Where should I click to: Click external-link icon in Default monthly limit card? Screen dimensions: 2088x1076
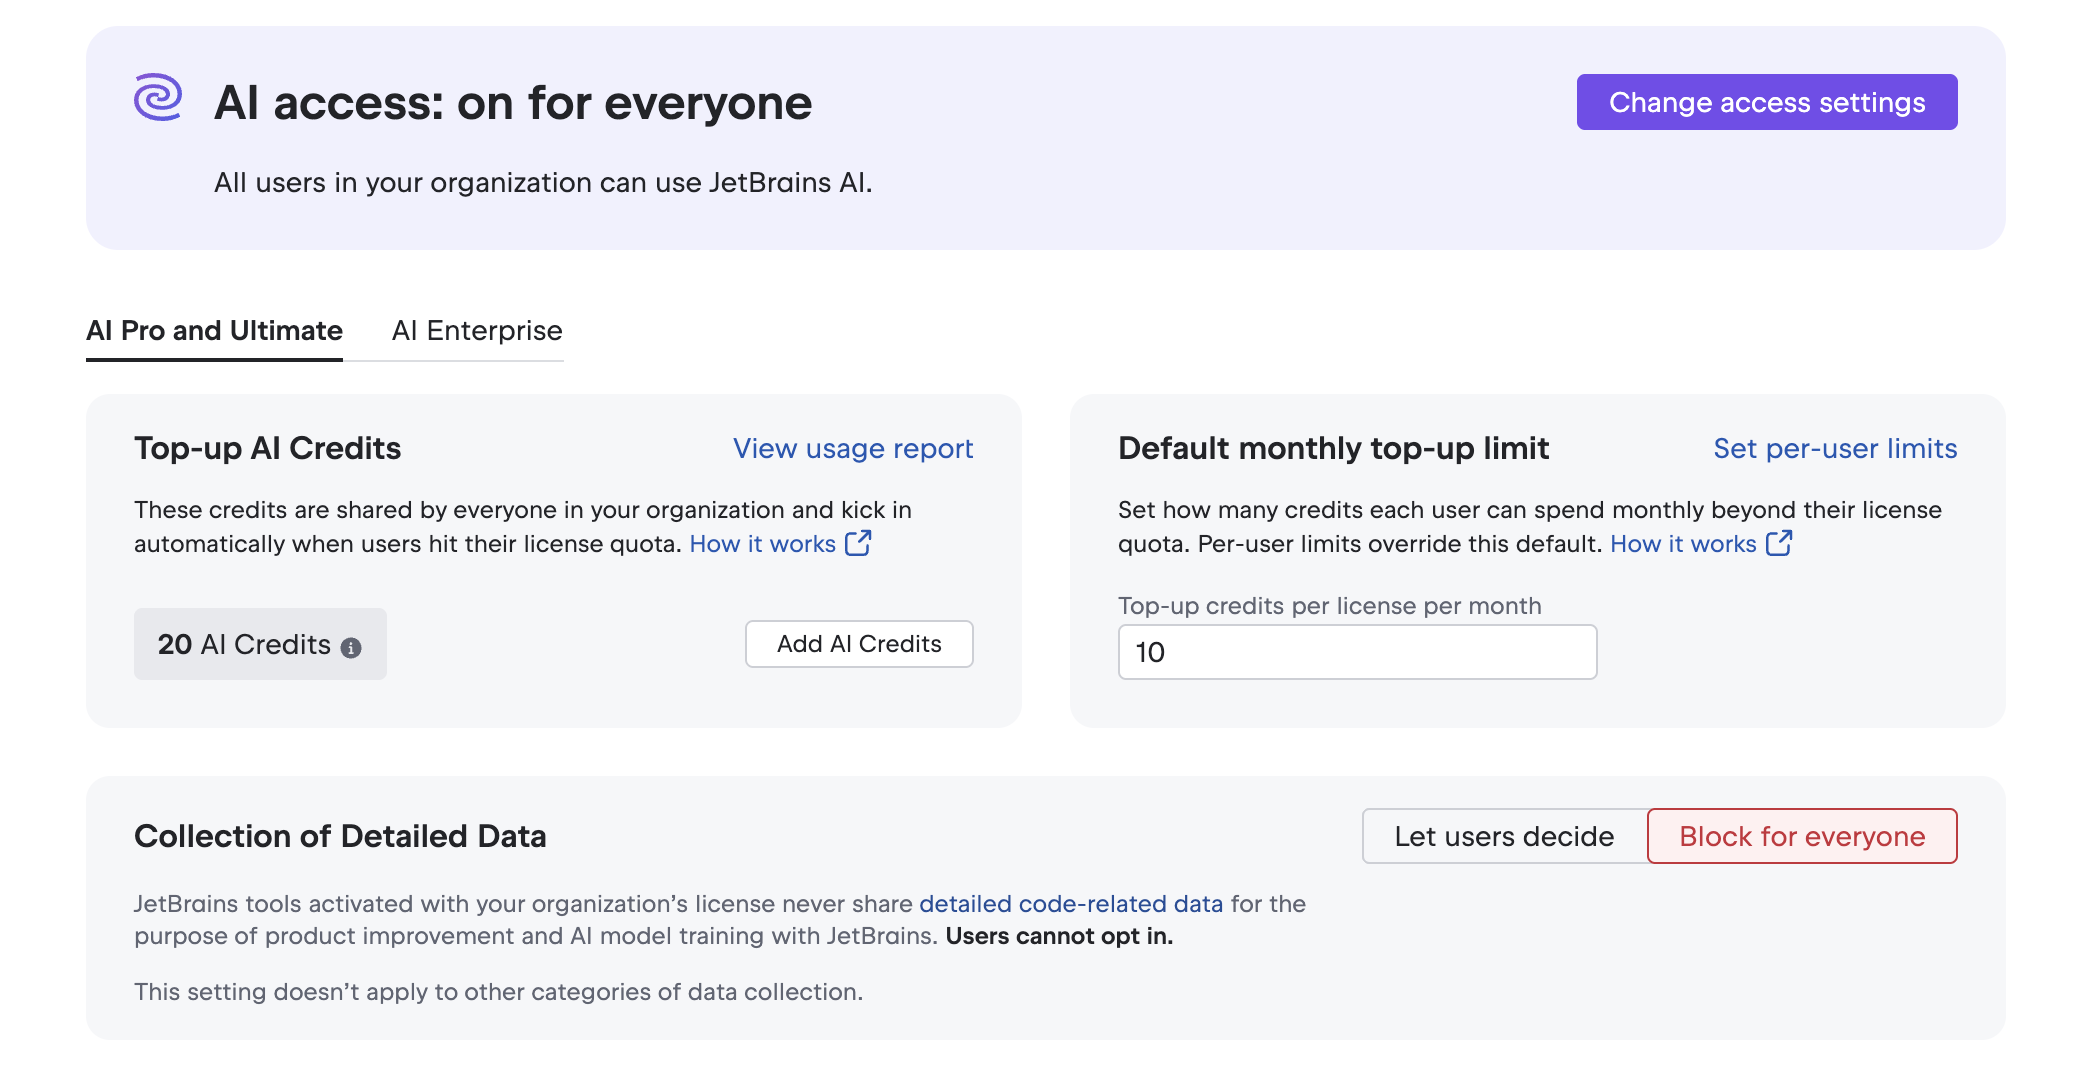(x=1779, y=543)
